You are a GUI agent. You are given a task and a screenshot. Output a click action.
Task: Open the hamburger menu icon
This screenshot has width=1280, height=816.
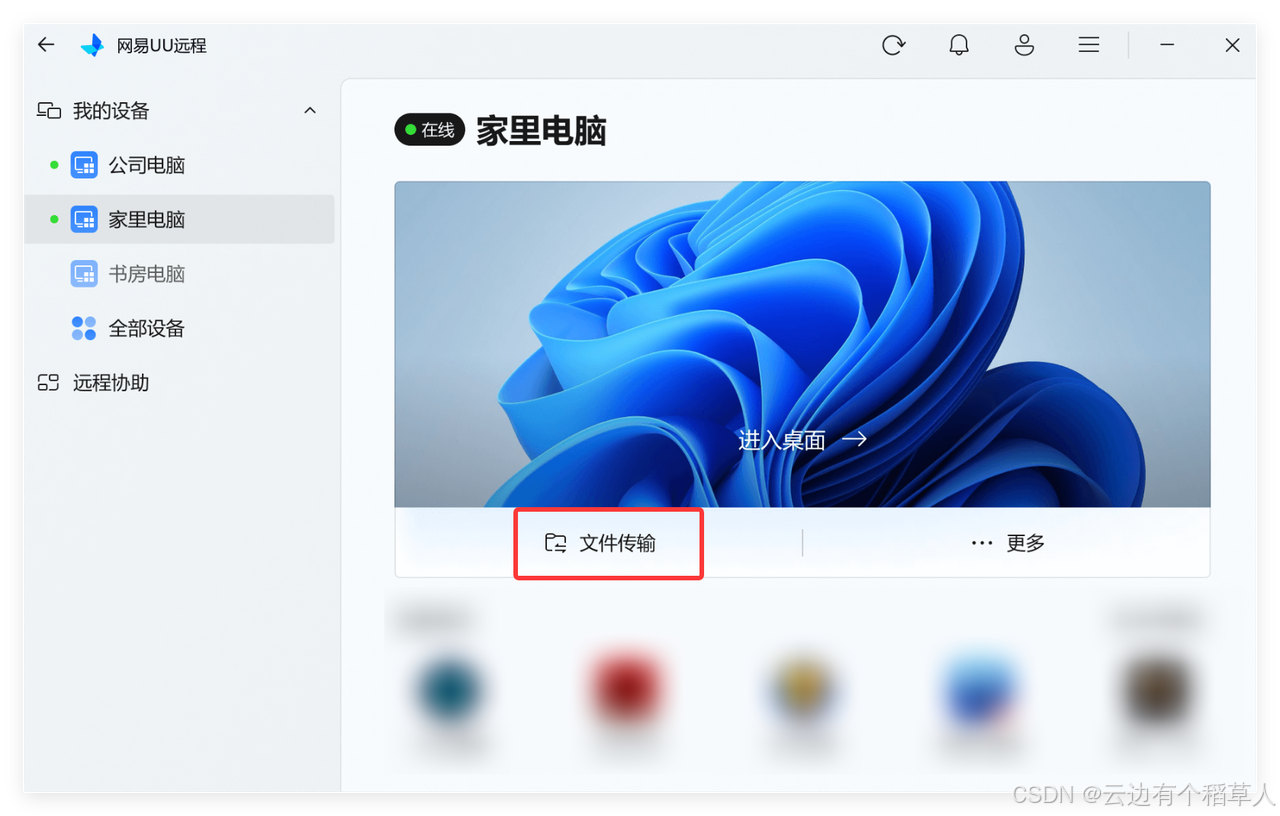[1089, 45]
